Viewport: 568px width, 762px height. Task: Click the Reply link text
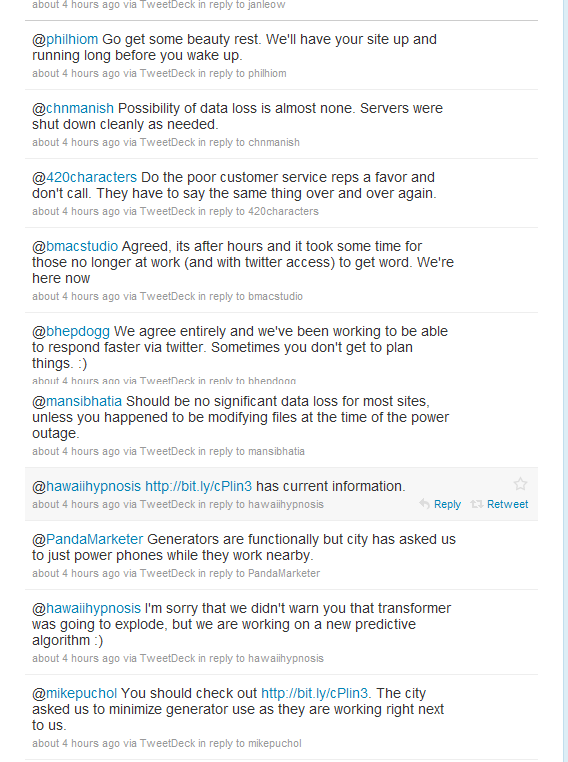tap(447, 504)
